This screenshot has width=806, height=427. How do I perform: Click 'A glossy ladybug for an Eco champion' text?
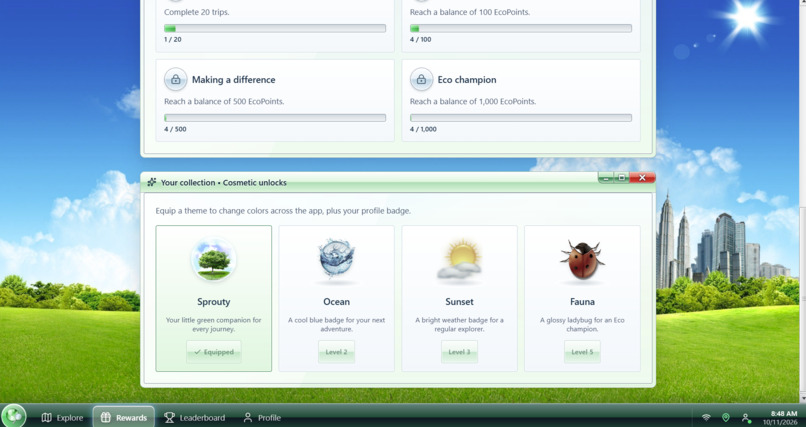(582, 324)
